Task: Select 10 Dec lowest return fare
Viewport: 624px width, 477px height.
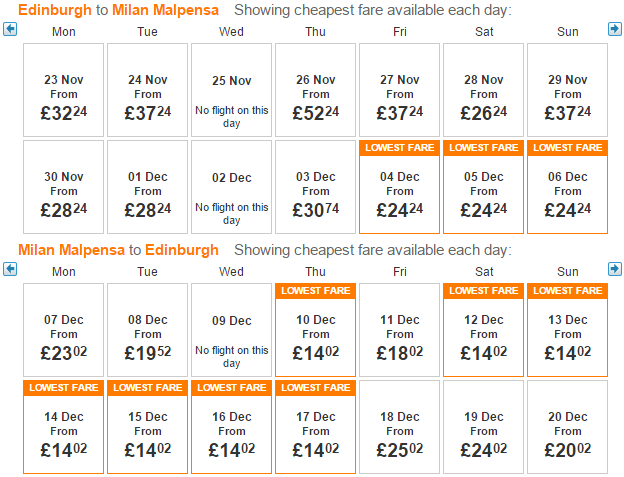Action: click(x=315, y=330)
